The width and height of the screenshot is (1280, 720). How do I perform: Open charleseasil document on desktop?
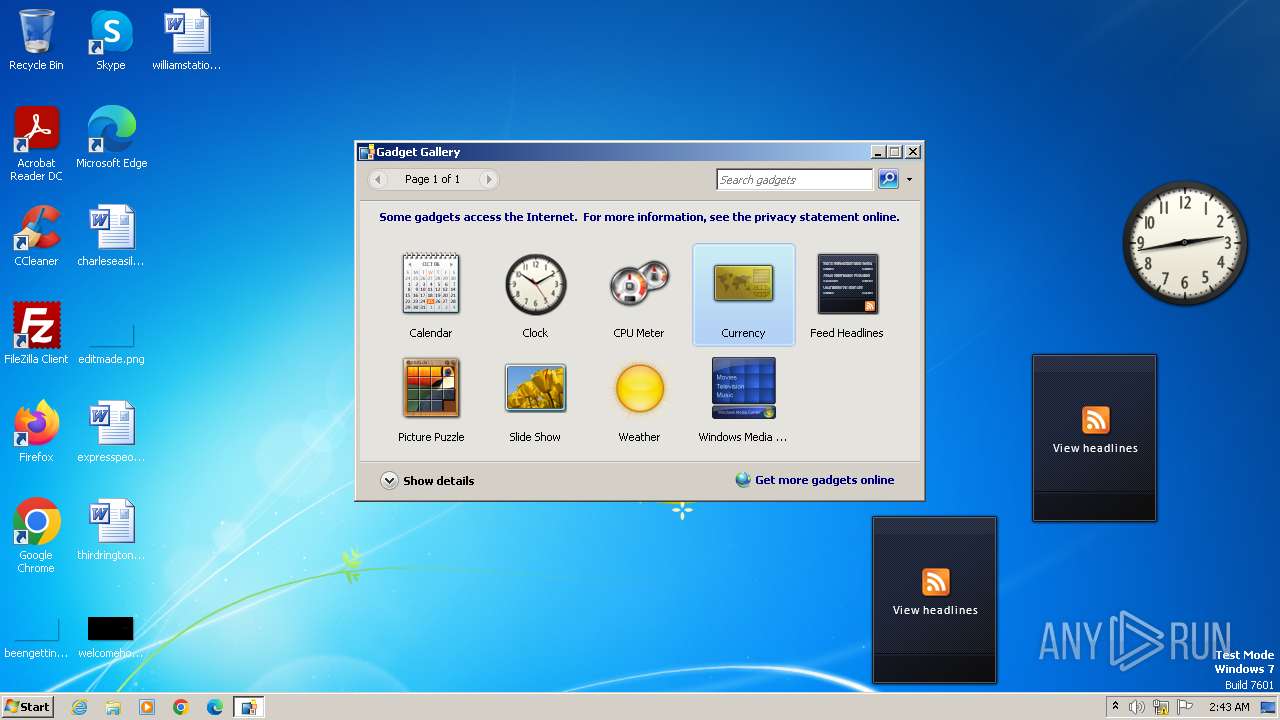tap(111, 236)
